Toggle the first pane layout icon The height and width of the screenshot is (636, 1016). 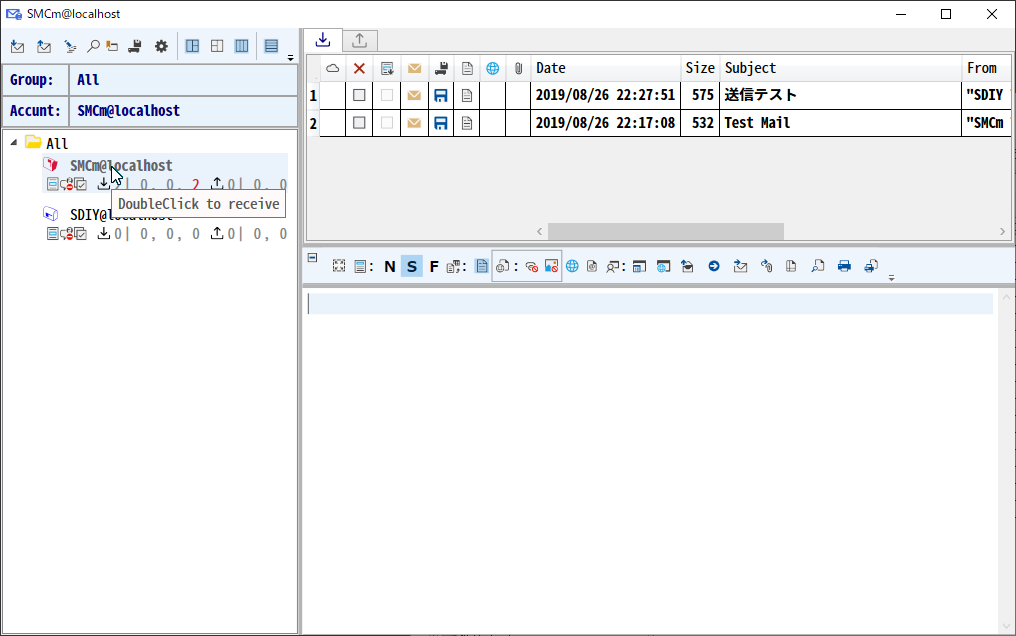tap(192, 46)
